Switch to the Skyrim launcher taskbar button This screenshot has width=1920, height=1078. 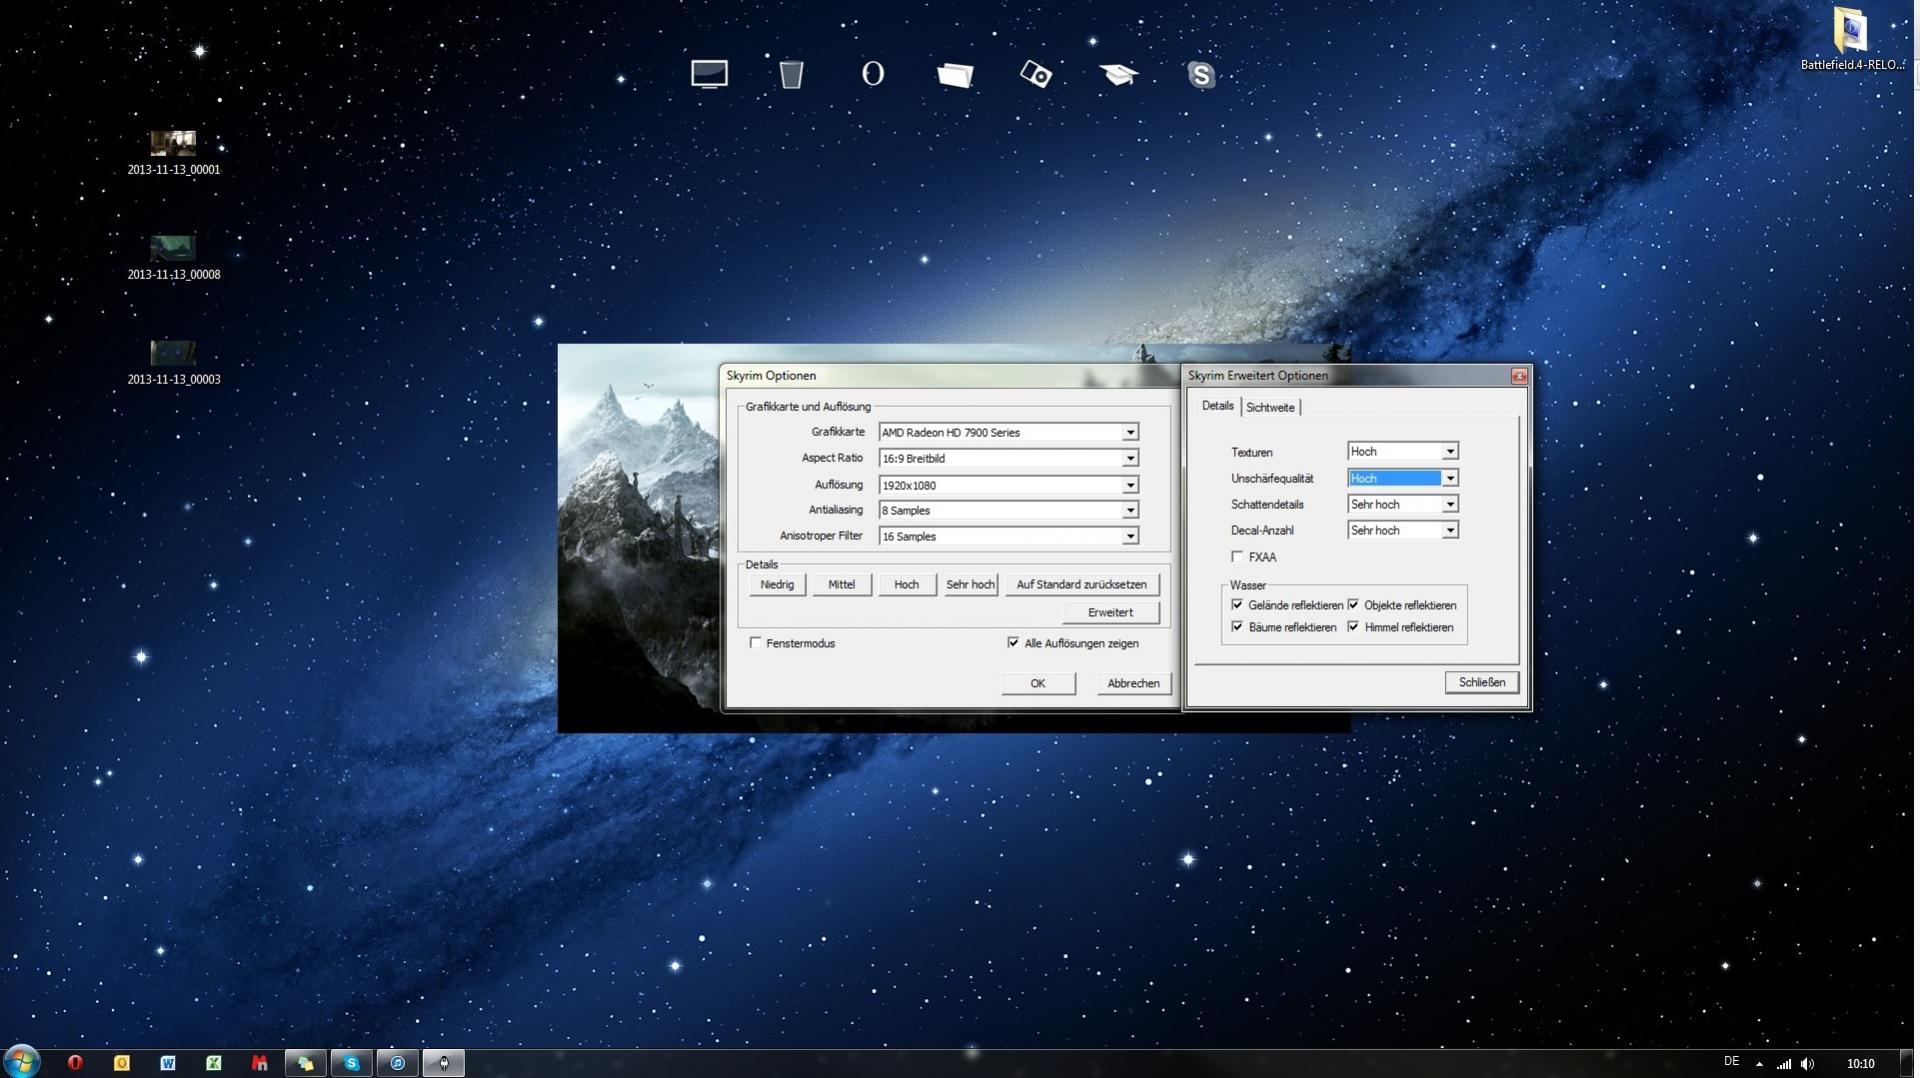click(443, 1063)
